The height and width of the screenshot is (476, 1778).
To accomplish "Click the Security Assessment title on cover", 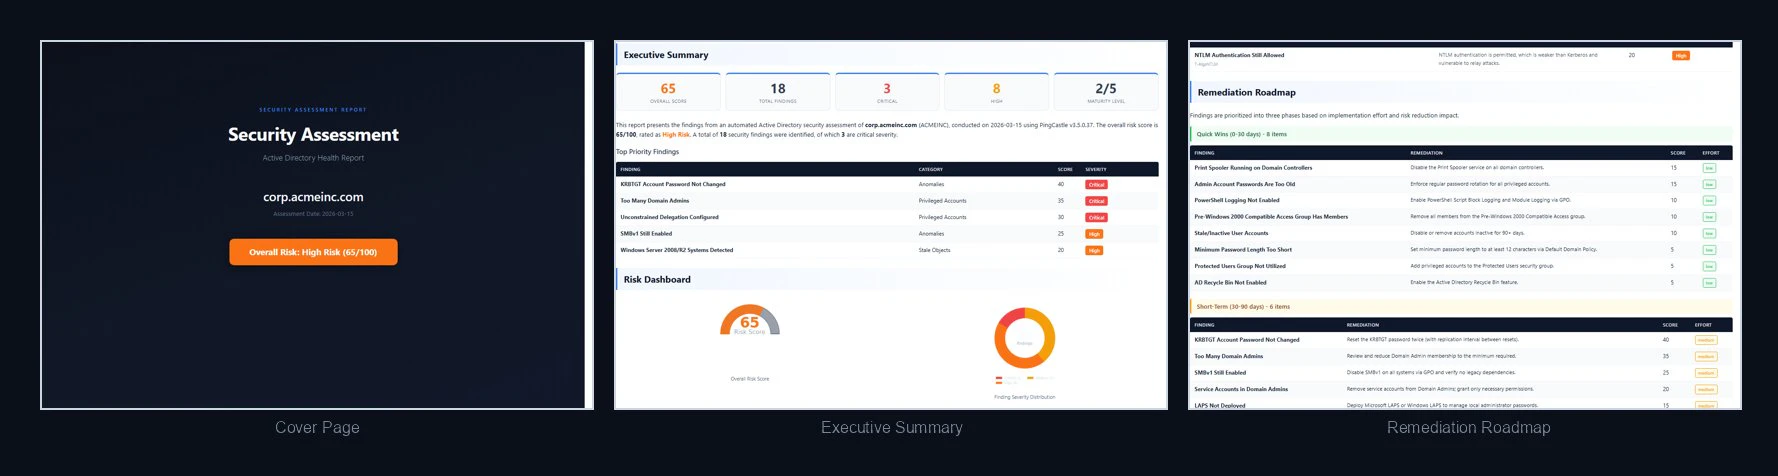I will 313,134.
